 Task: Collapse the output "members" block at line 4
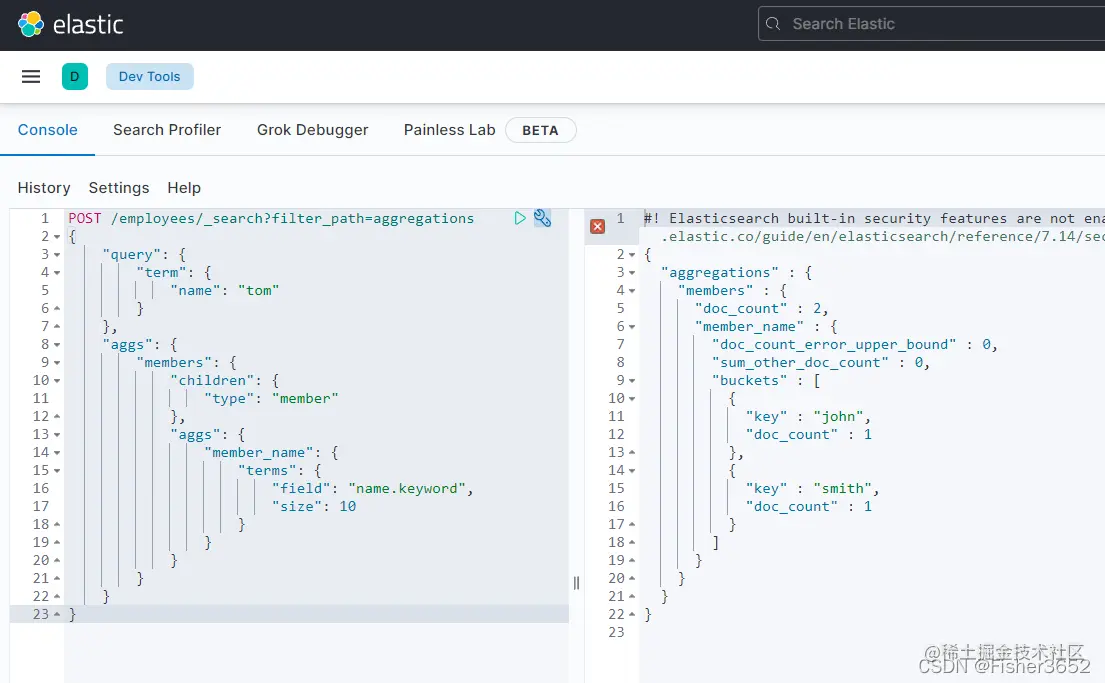point(632,290)
